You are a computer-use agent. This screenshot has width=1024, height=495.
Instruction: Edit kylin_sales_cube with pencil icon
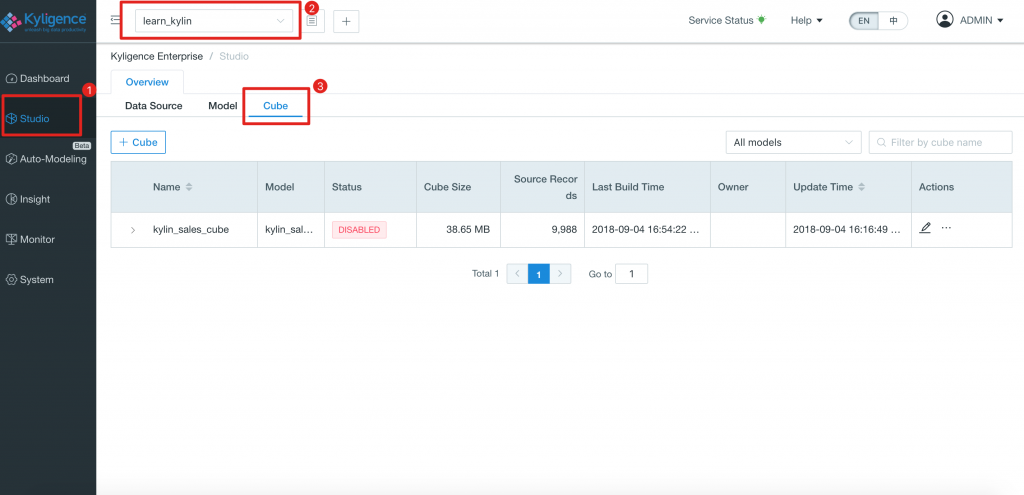click(x=925, y=229)
